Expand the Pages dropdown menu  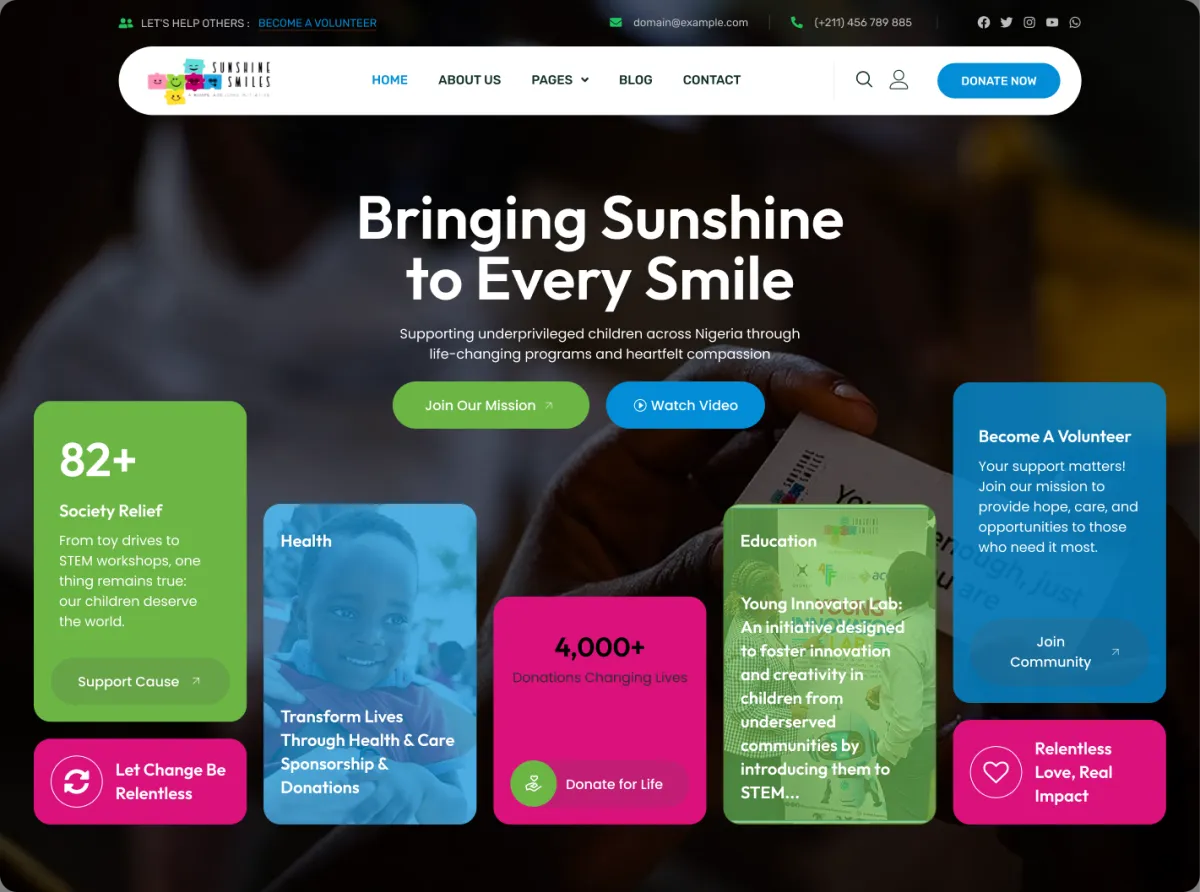tap(560, 80)
